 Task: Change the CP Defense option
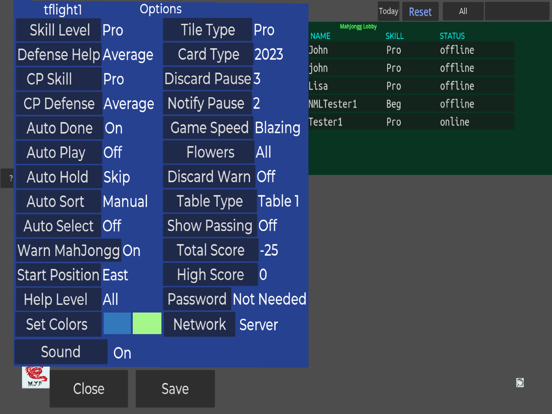click(x=59, y=104)
